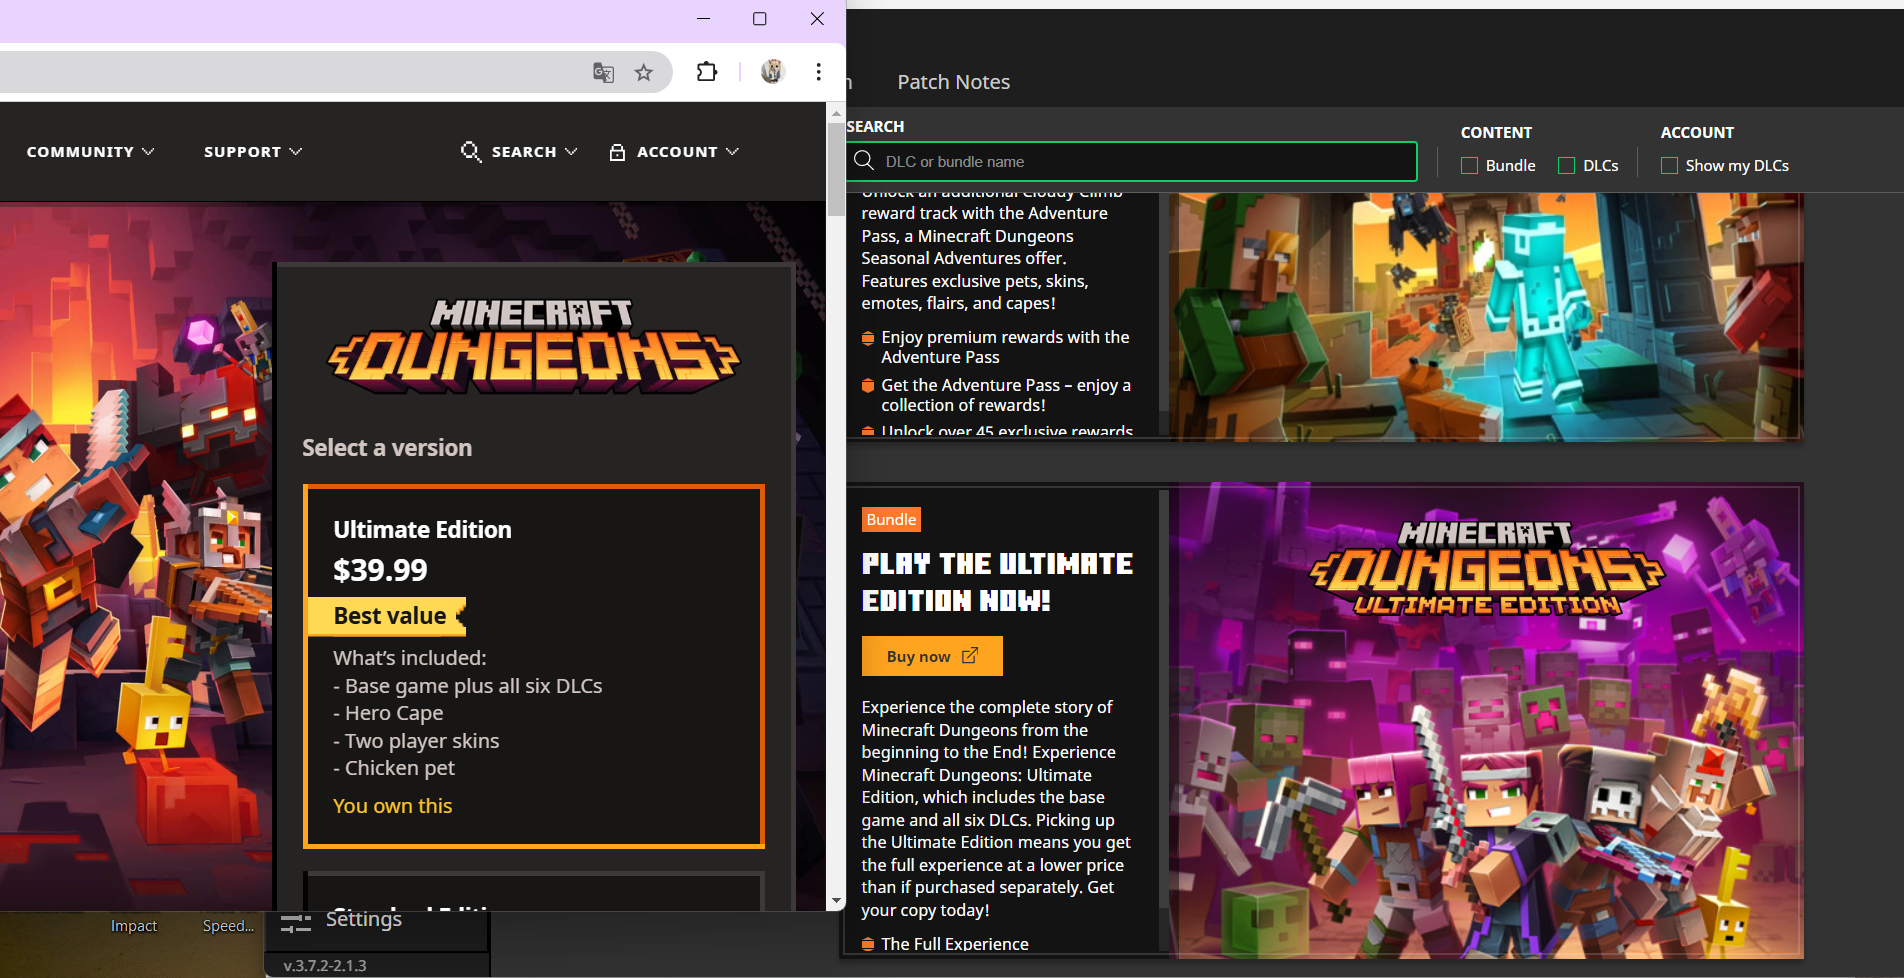Enable the Bundle content filter checkbox
The width and height of the screenshot is (1904, 978).
(x=1469, y=166)
